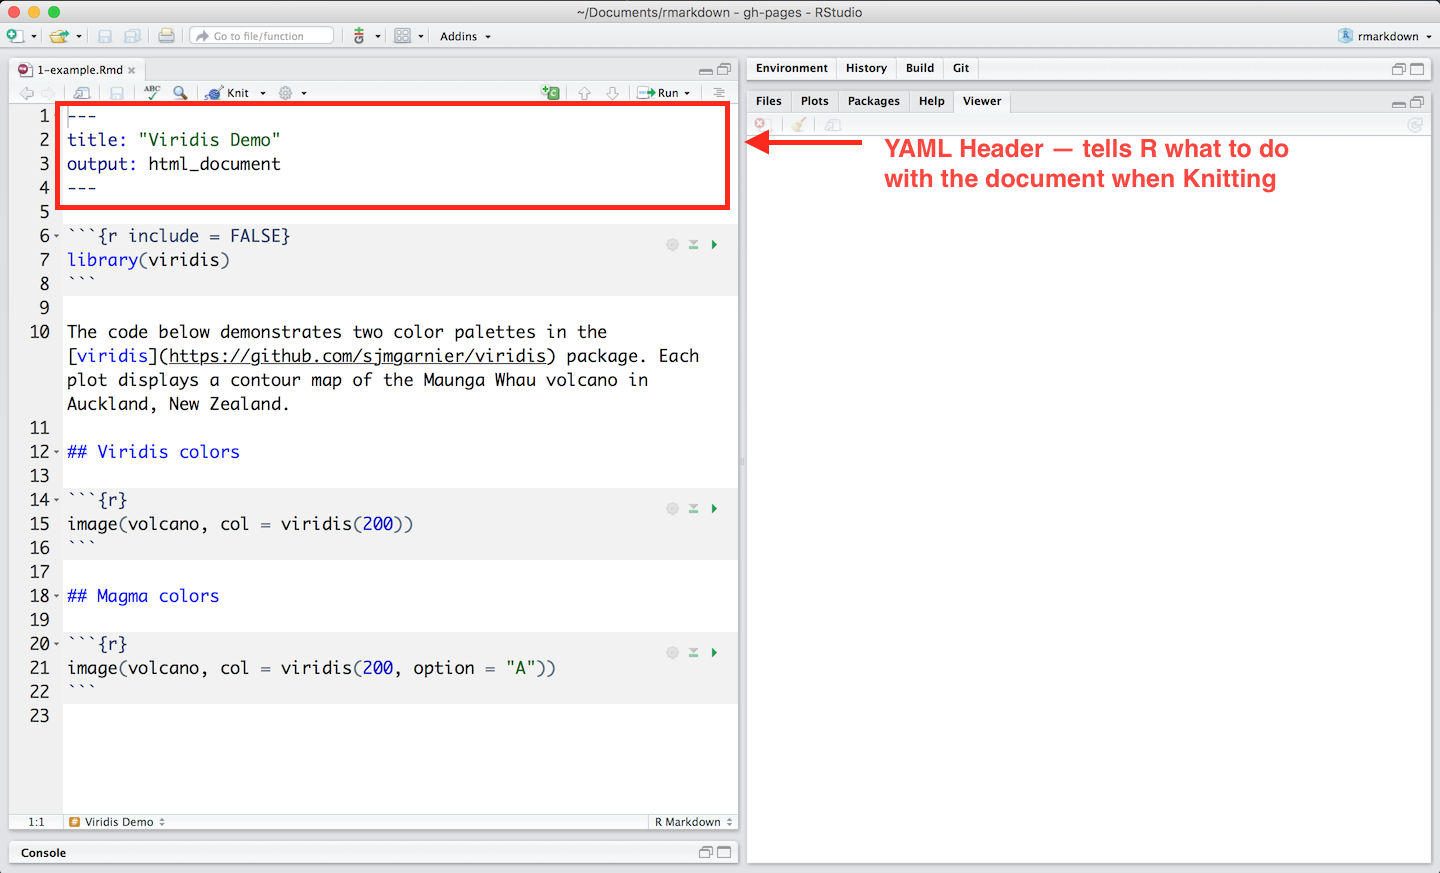Click the Open File folder icon
Screen dimensions: 1440x873
coord(59,36)
